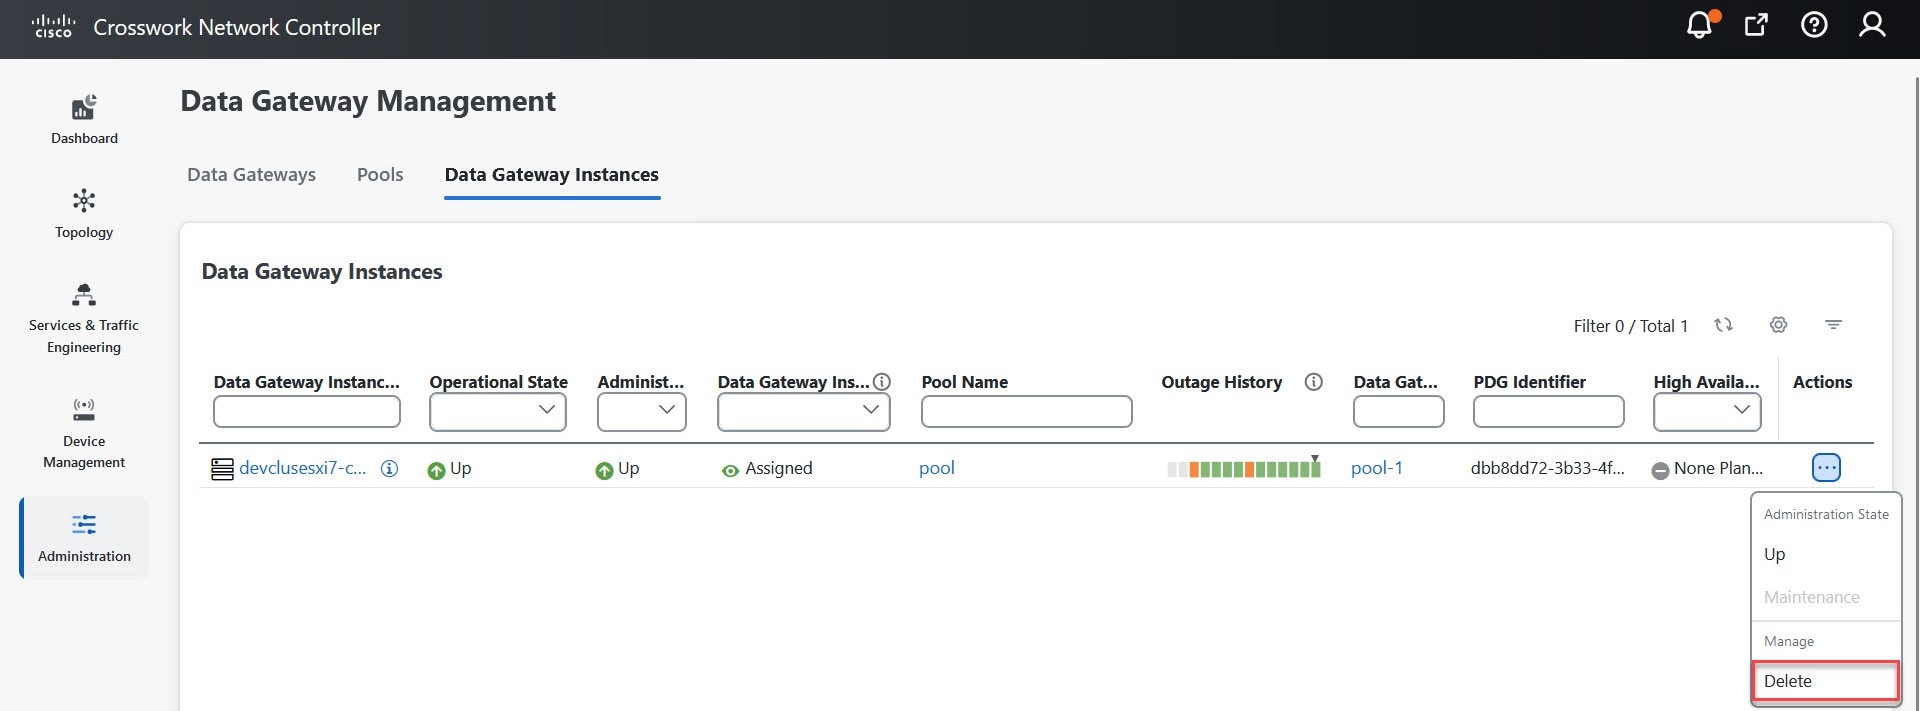Open Topology in sidebar

[x=84, y=214]
